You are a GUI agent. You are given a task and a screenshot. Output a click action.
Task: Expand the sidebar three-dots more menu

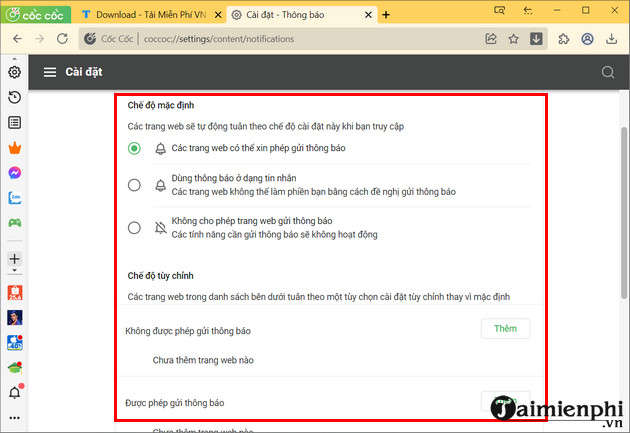[x=14, y=416]
